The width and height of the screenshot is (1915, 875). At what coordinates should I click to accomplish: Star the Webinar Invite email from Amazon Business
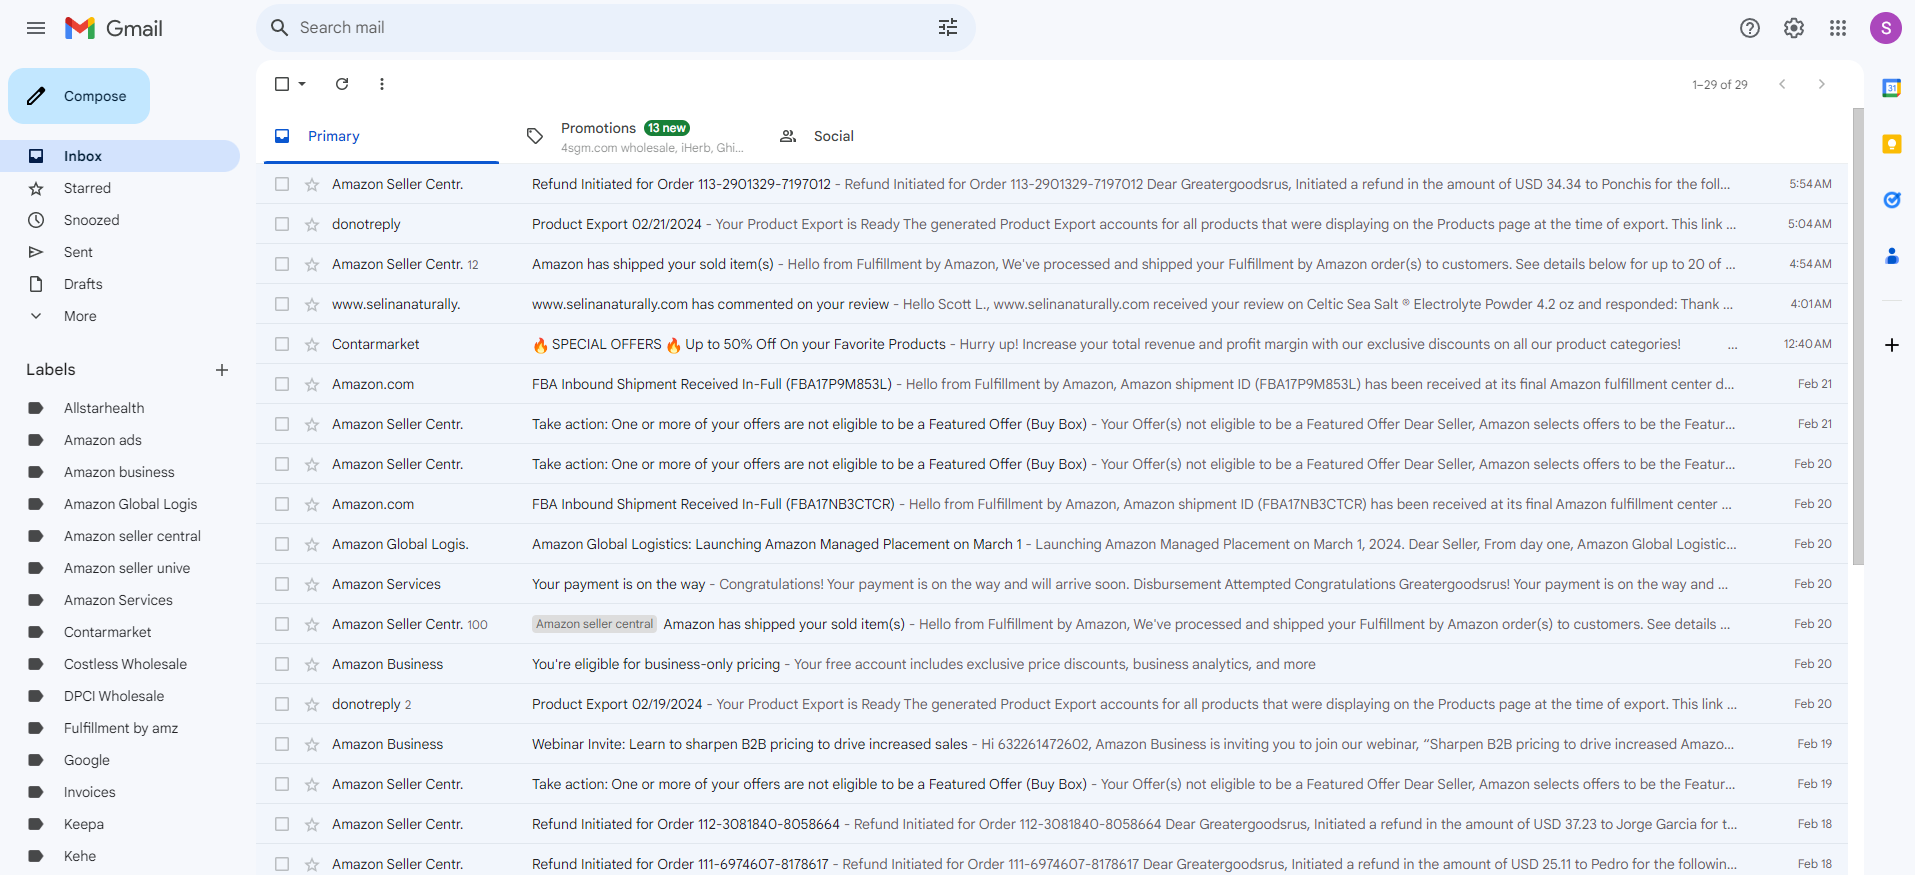312,744
